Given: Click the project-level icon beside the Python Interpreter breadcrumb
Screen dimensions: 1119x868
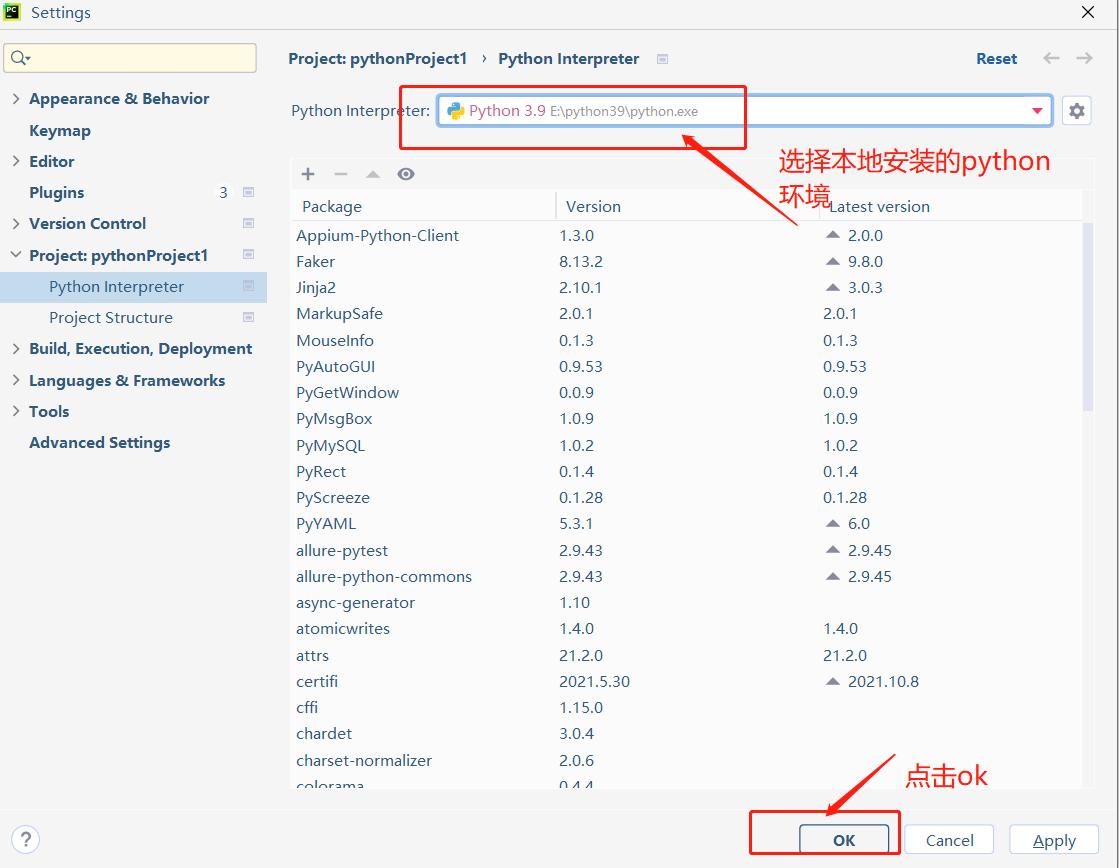Looking at the screenshot, I should pyautogui.click(x=662, y=59).
